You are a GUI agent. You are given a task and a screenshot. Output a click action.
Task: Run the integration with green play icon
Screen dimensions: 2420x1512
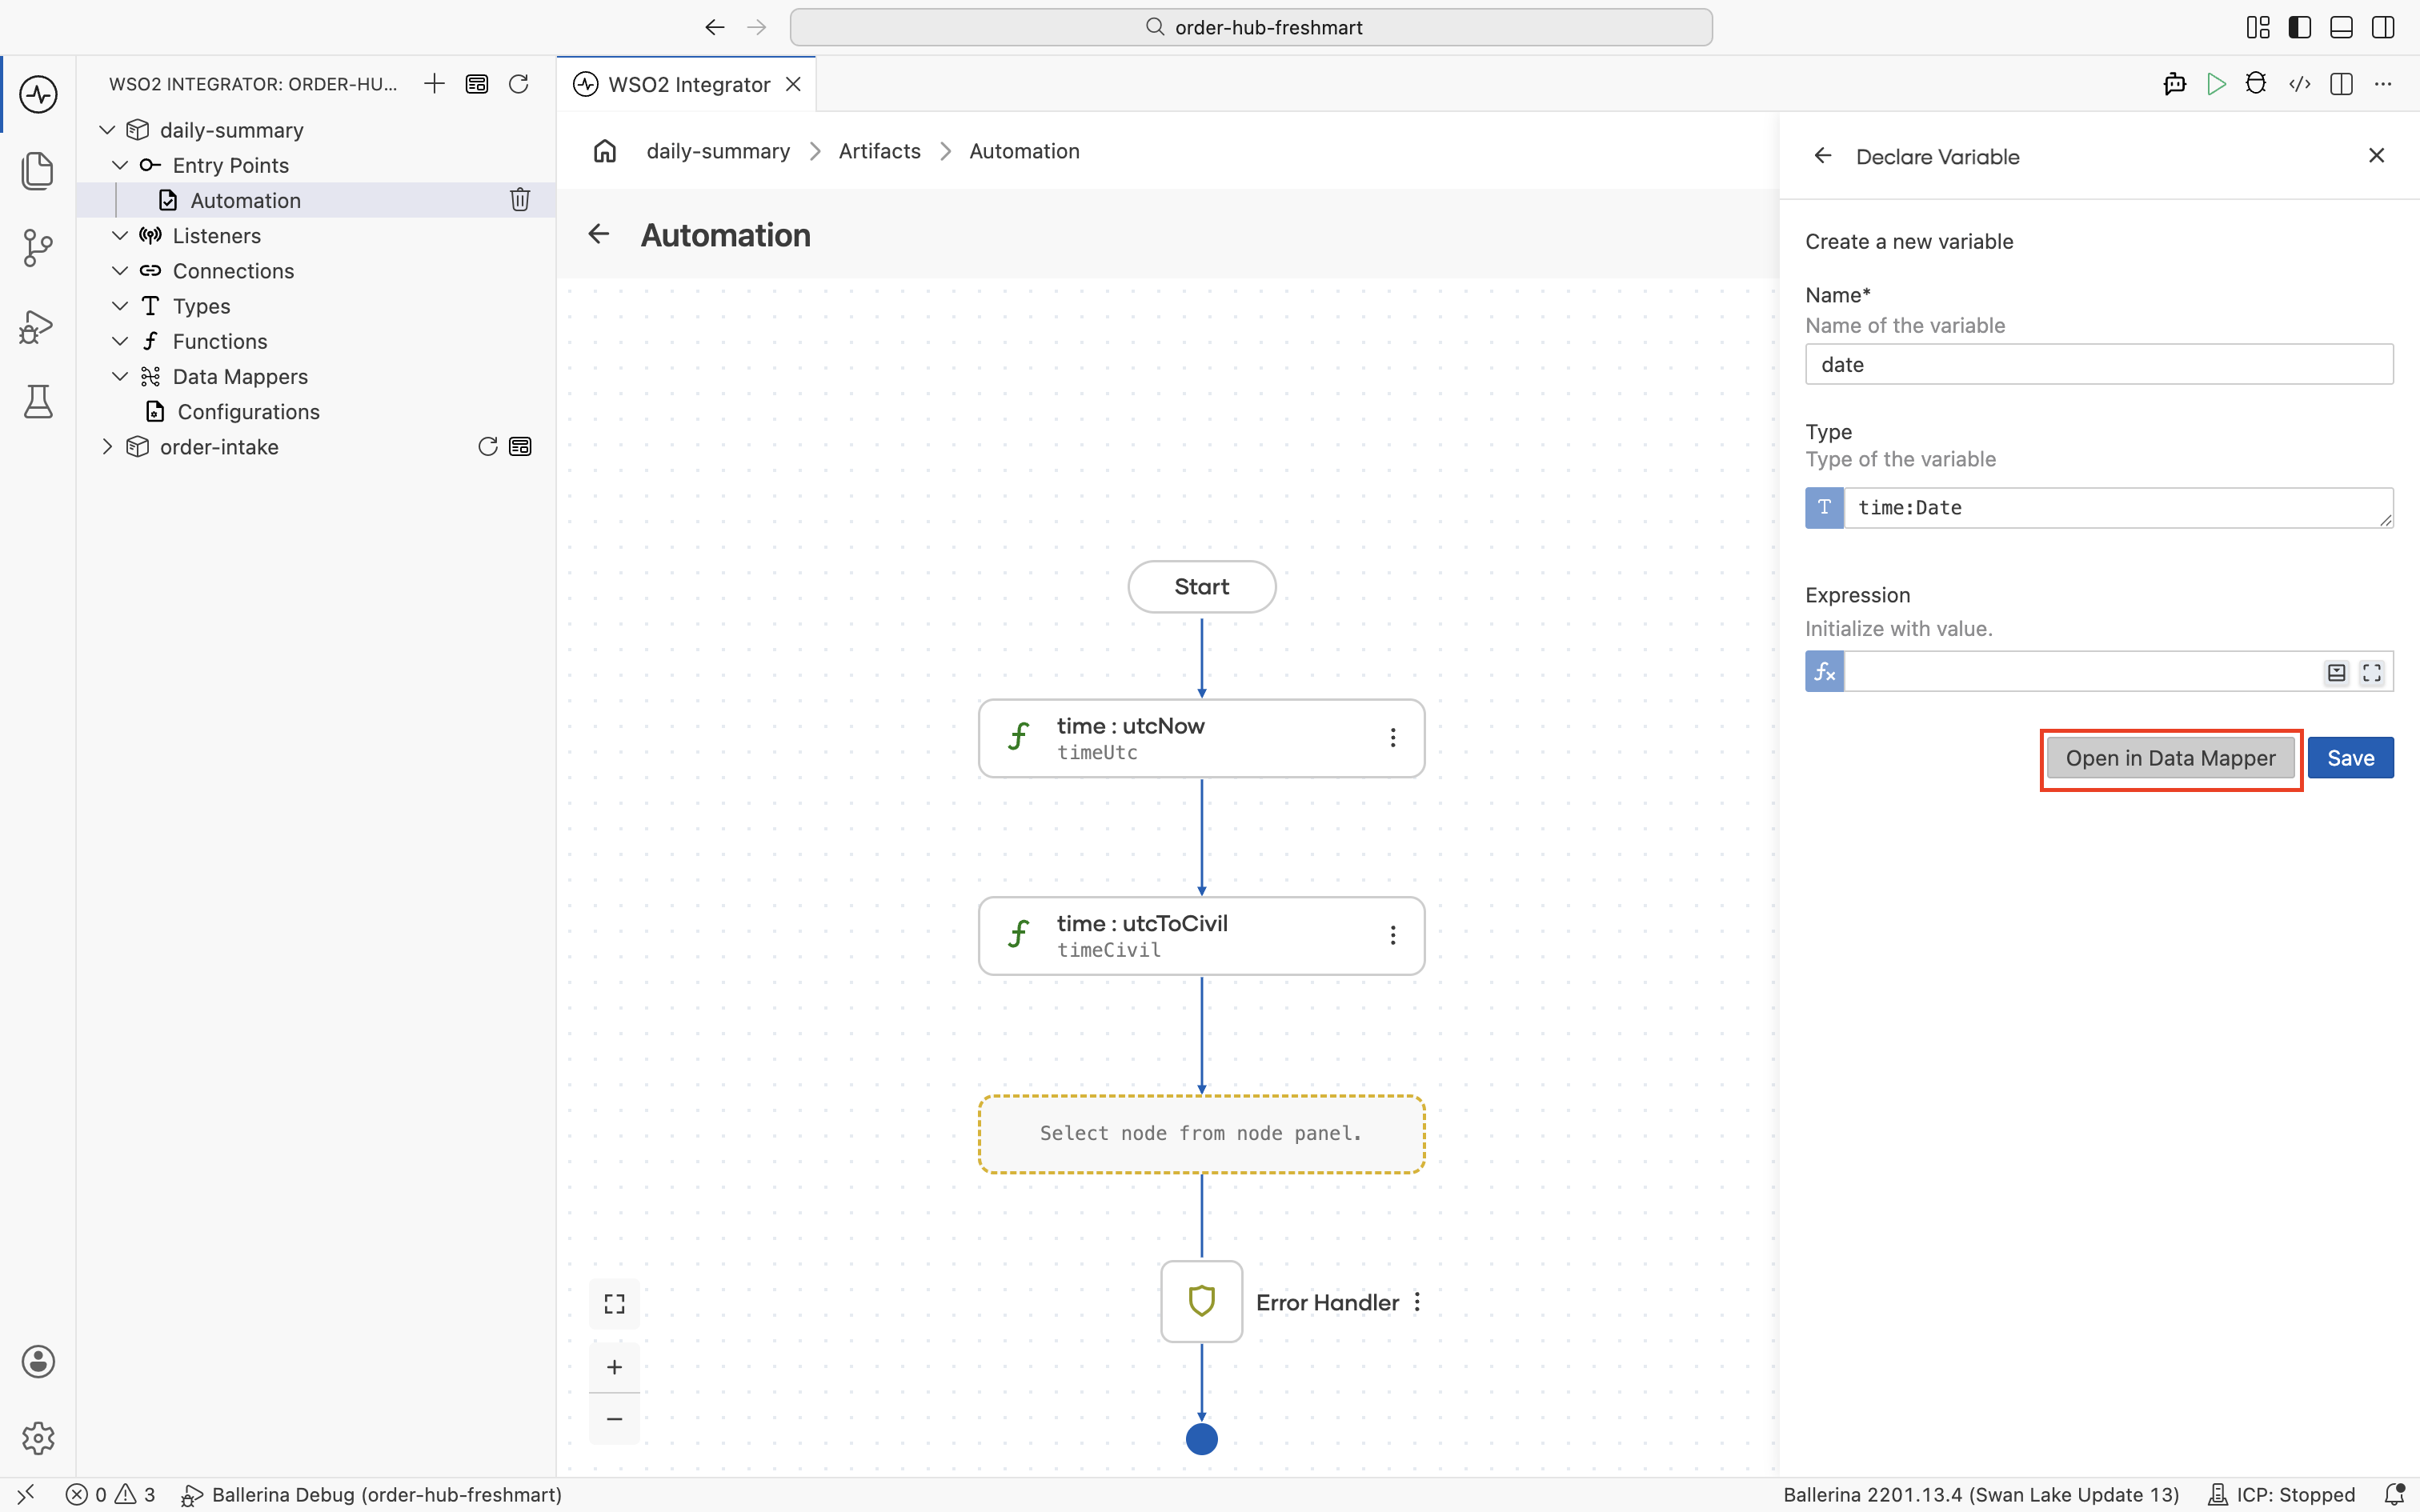point(2216,84)
